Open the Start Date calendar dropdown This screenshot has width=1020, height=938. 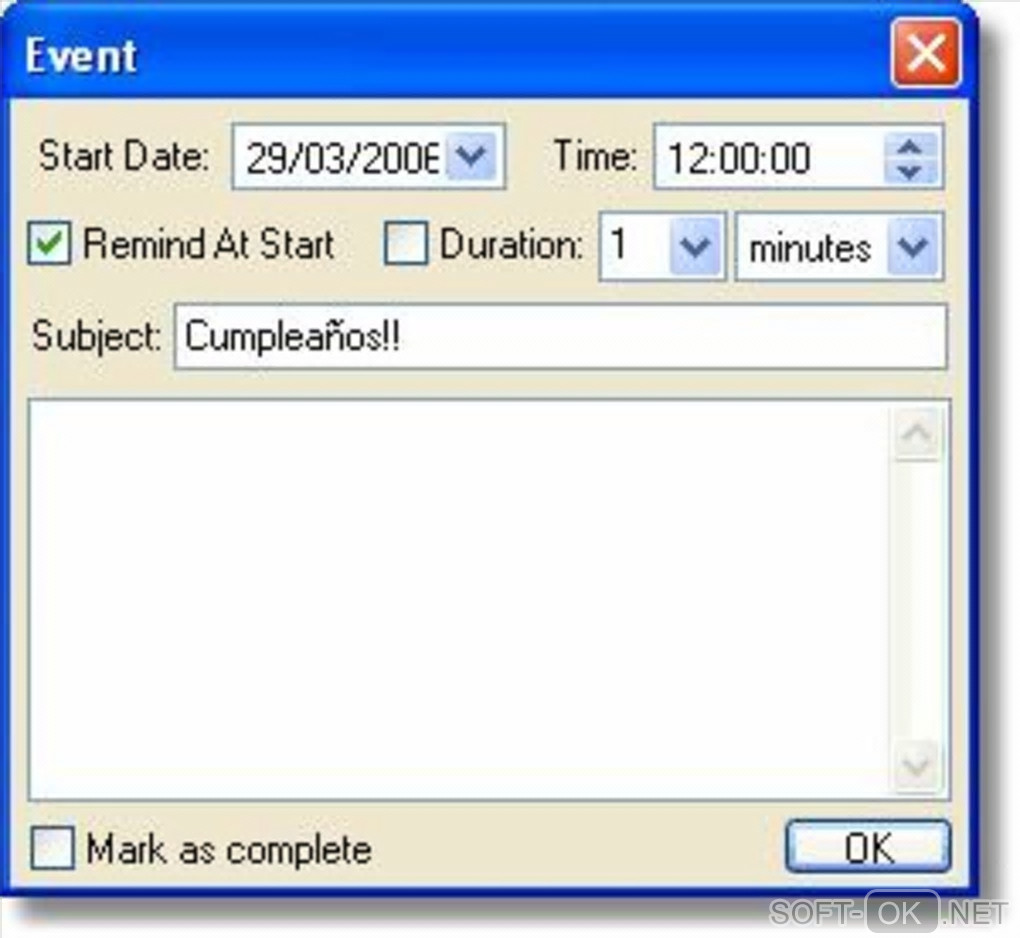coord(473,156)
